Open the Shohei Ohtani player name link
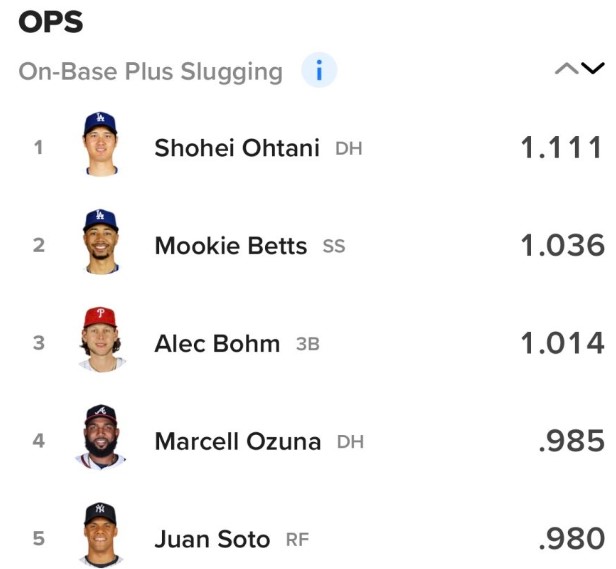The width and height of the screenshot is (616, 569). tap(237, 148)
